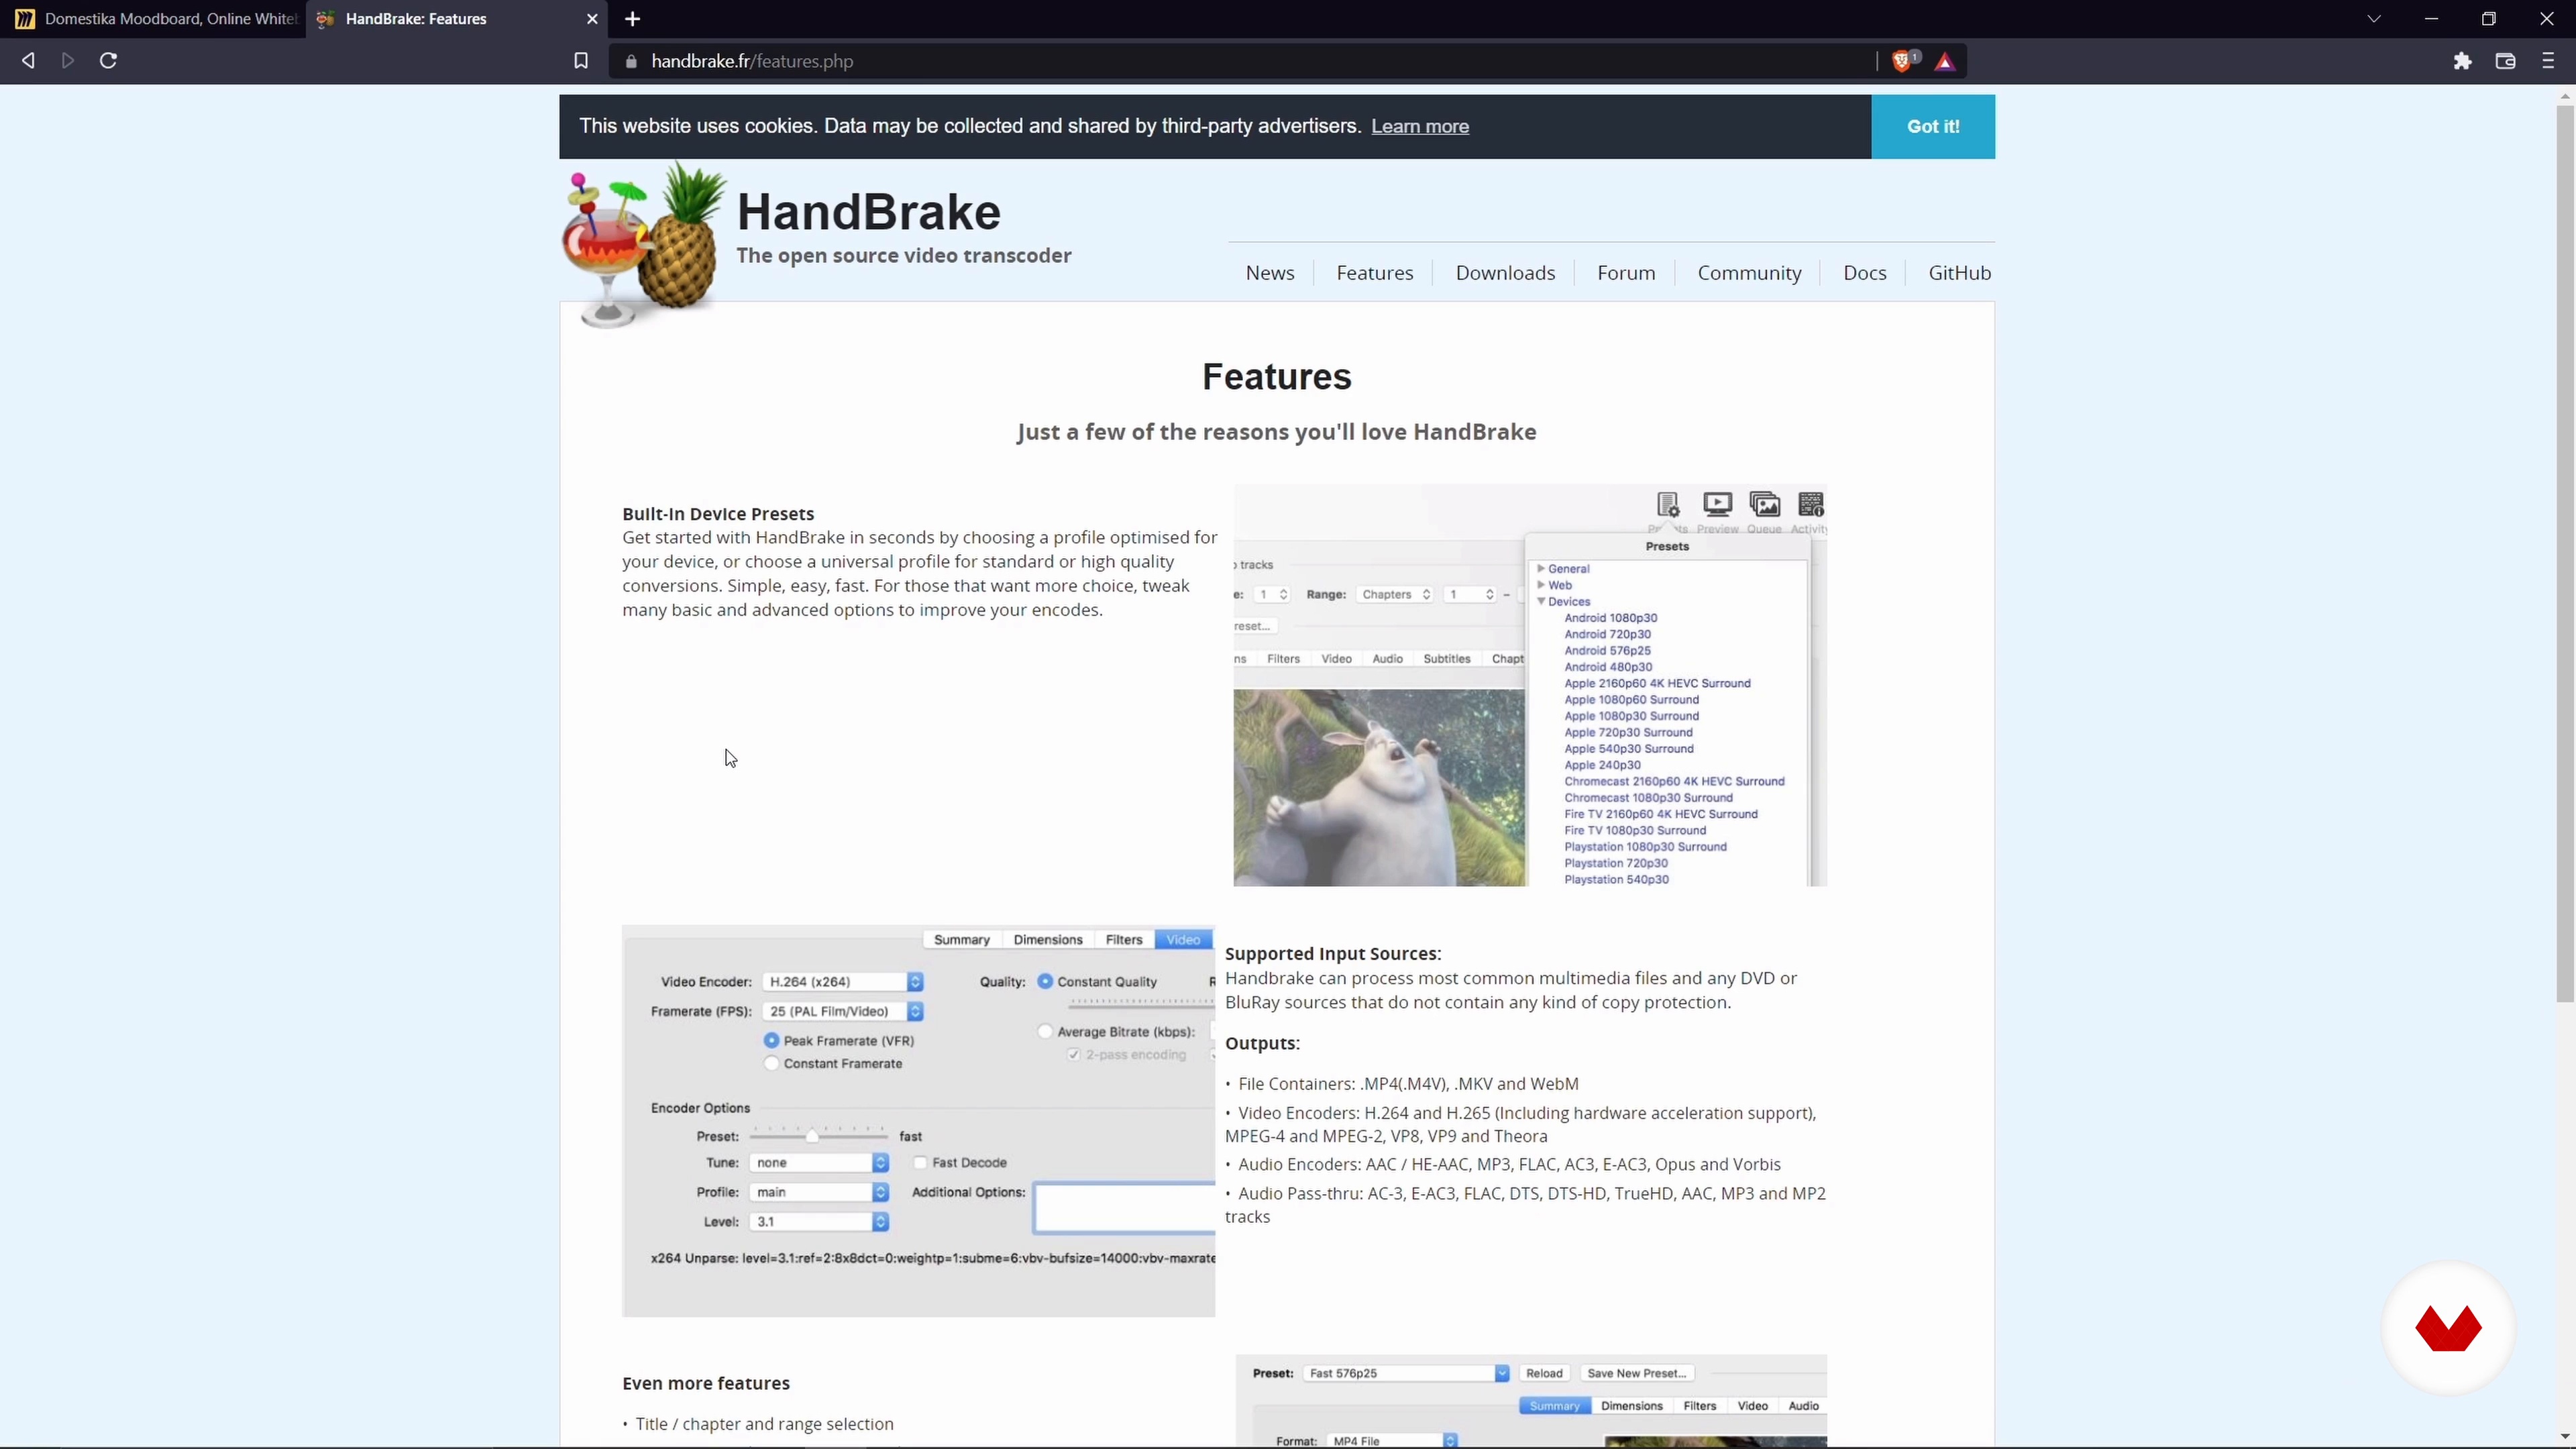Screen dimensions: 2576x1449
Task: Open the Tune none dropdown
Action: click(819, 1163)
